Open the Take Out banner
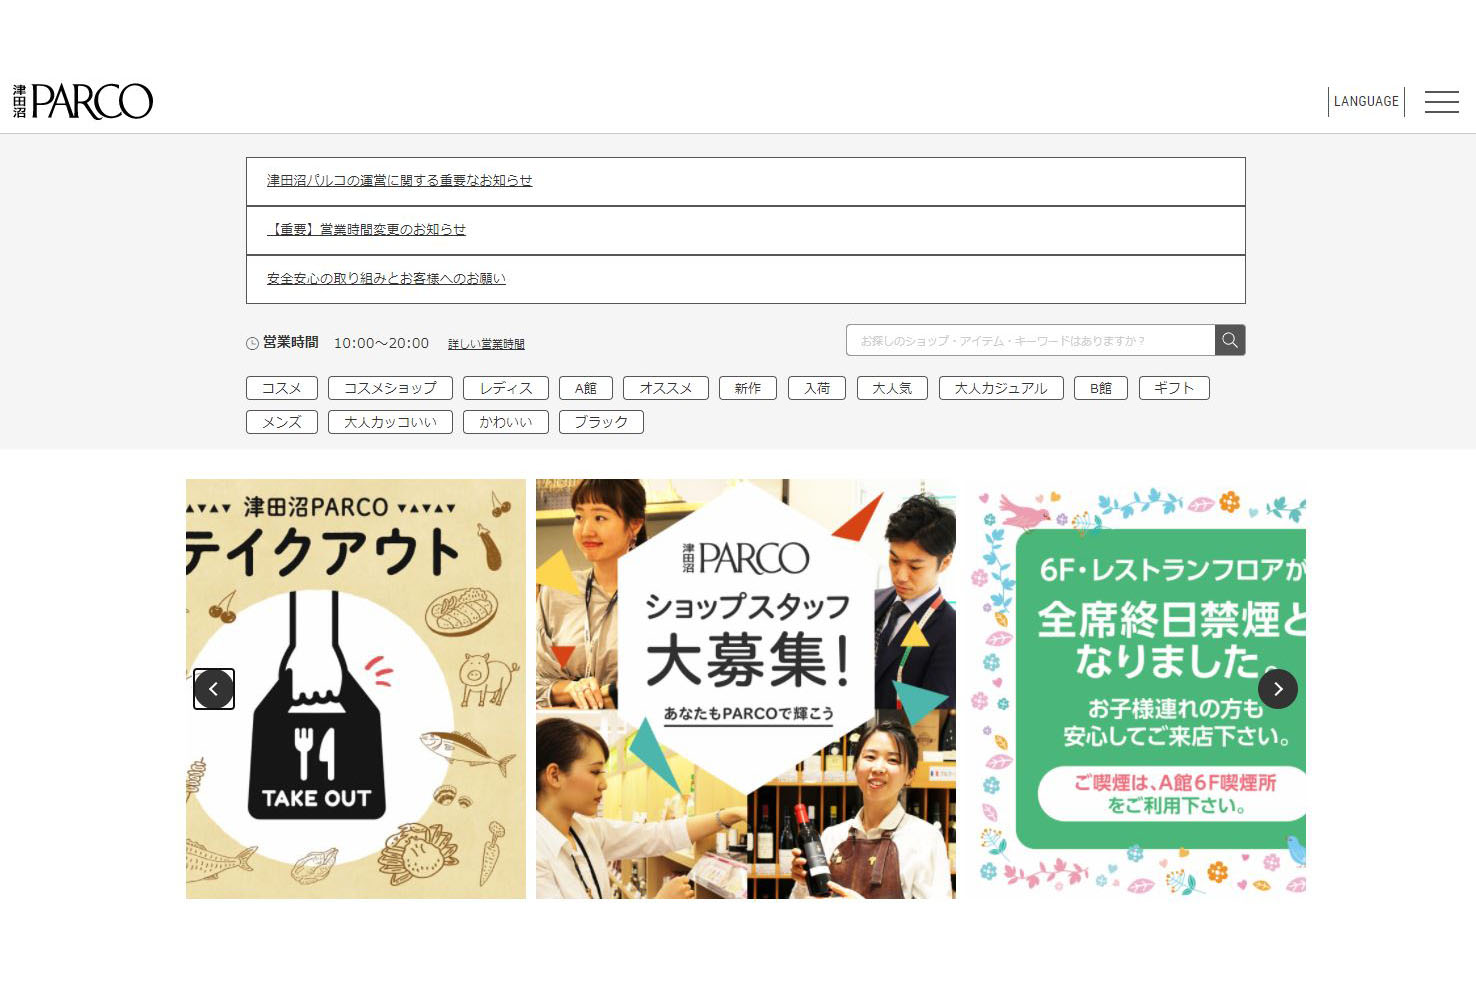The width and height of the screenshot is (1476, 984). point(356,689)
